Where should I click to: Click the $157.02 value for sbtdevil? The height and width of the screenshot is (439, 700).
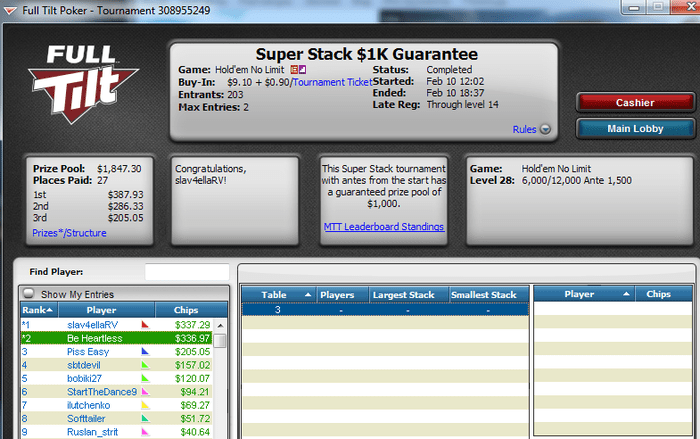[192, 365]
